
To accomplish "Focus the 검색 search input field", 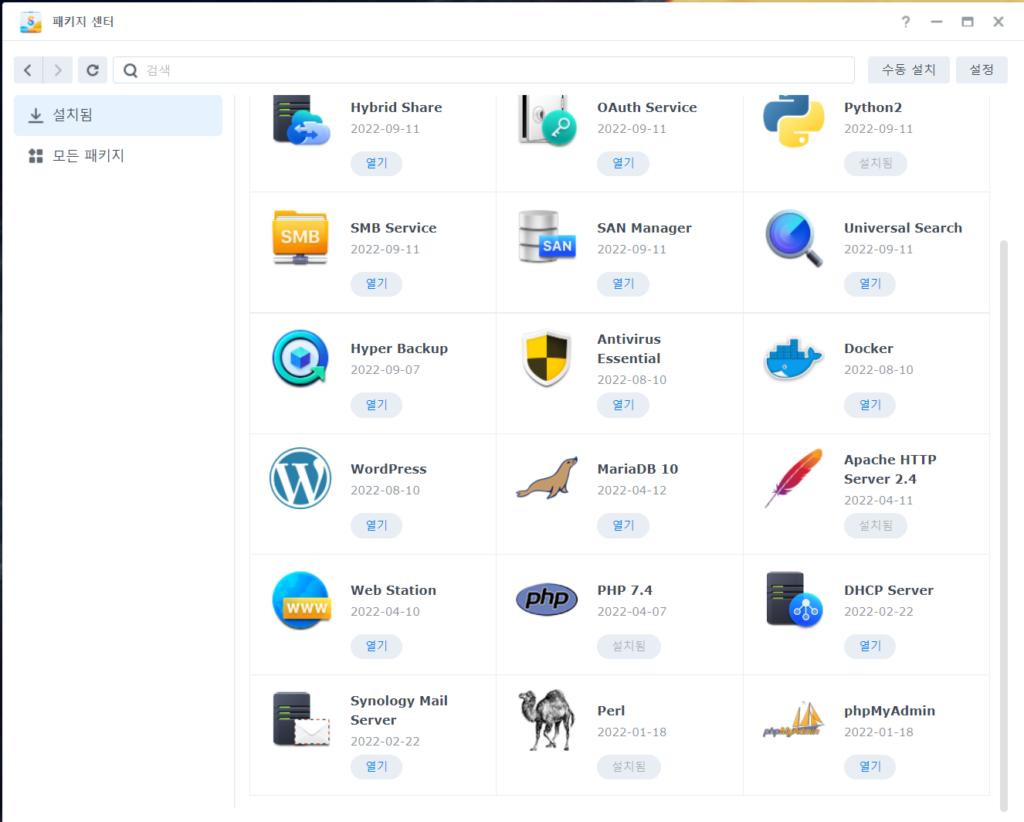I will (490, 70).
